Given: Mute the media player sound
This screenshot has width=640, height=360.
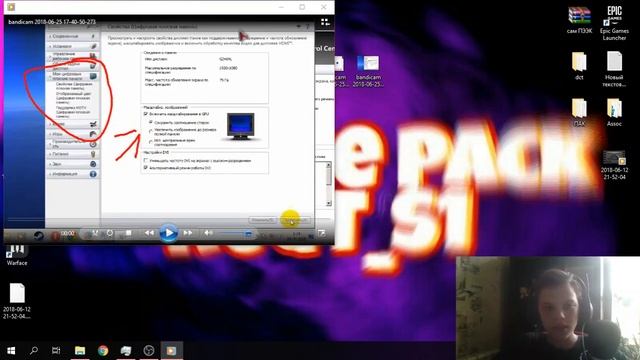Looking at the screenshot, I should (208, 233).
